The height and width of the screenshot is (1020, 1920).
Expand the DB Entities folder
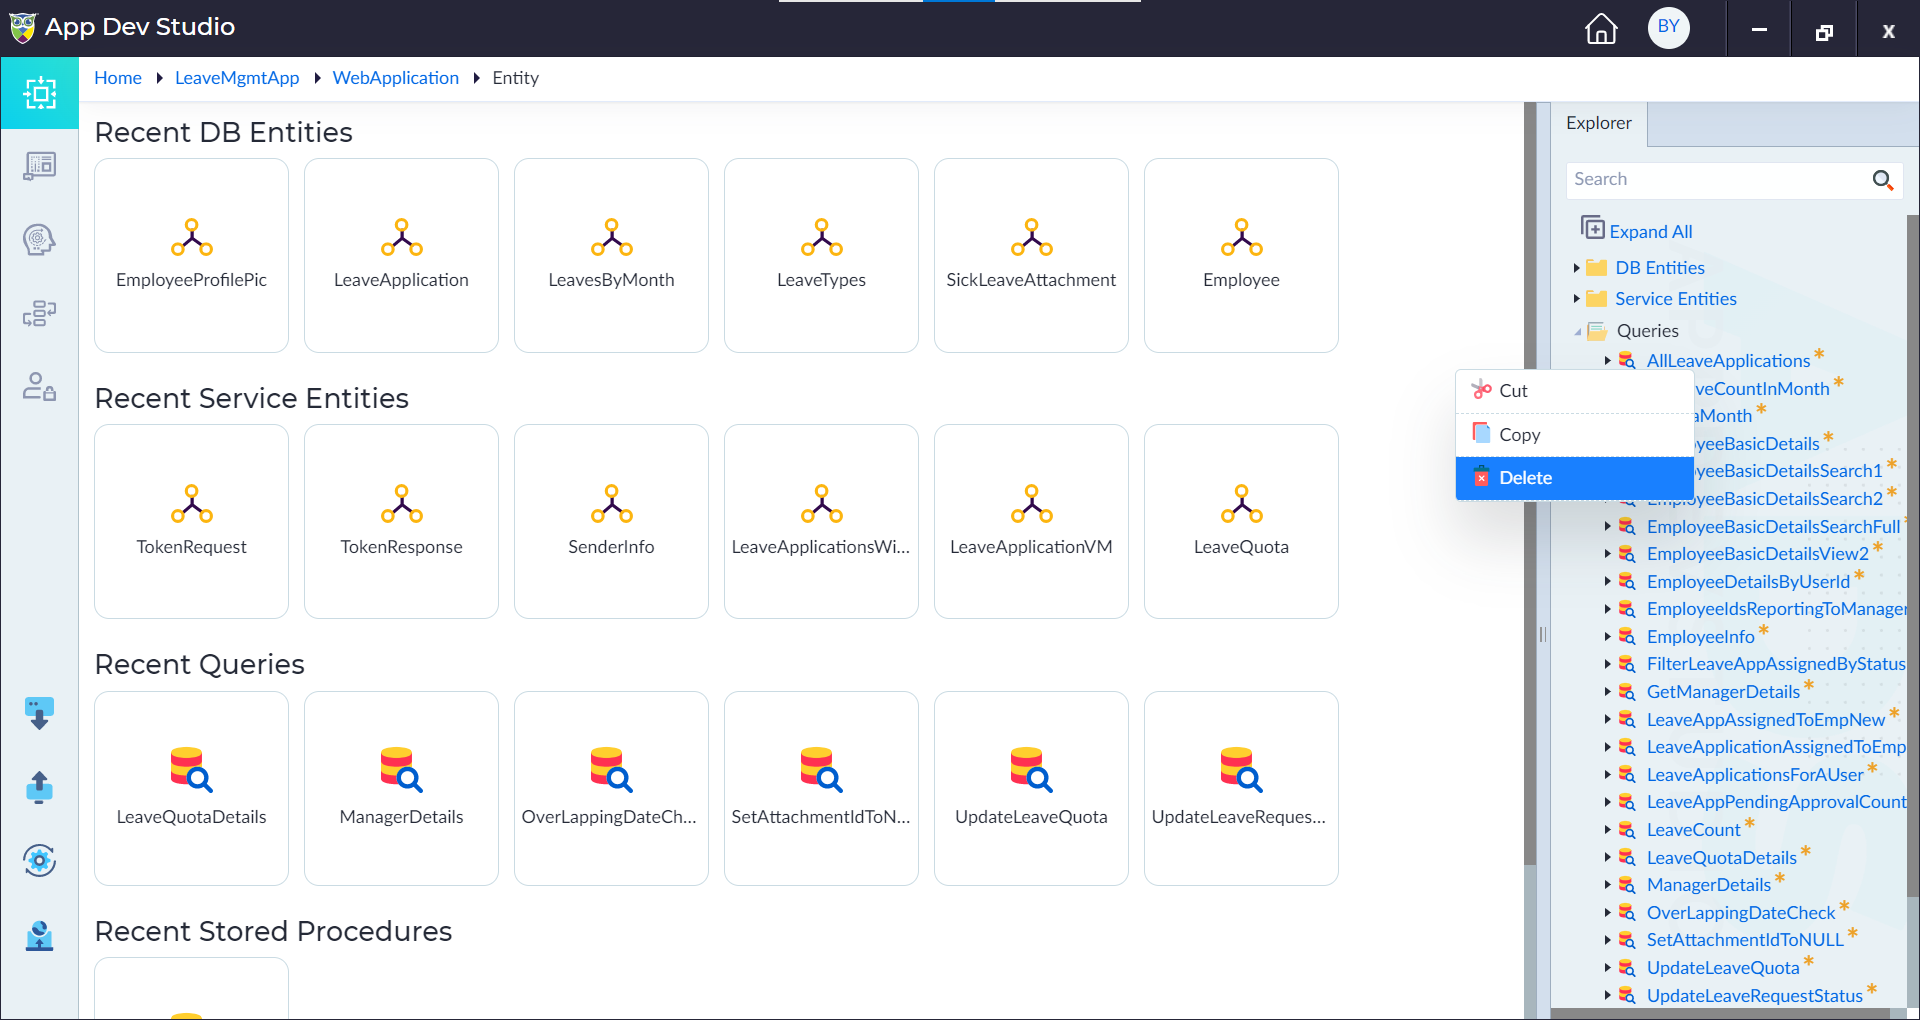pos(1577,268)
